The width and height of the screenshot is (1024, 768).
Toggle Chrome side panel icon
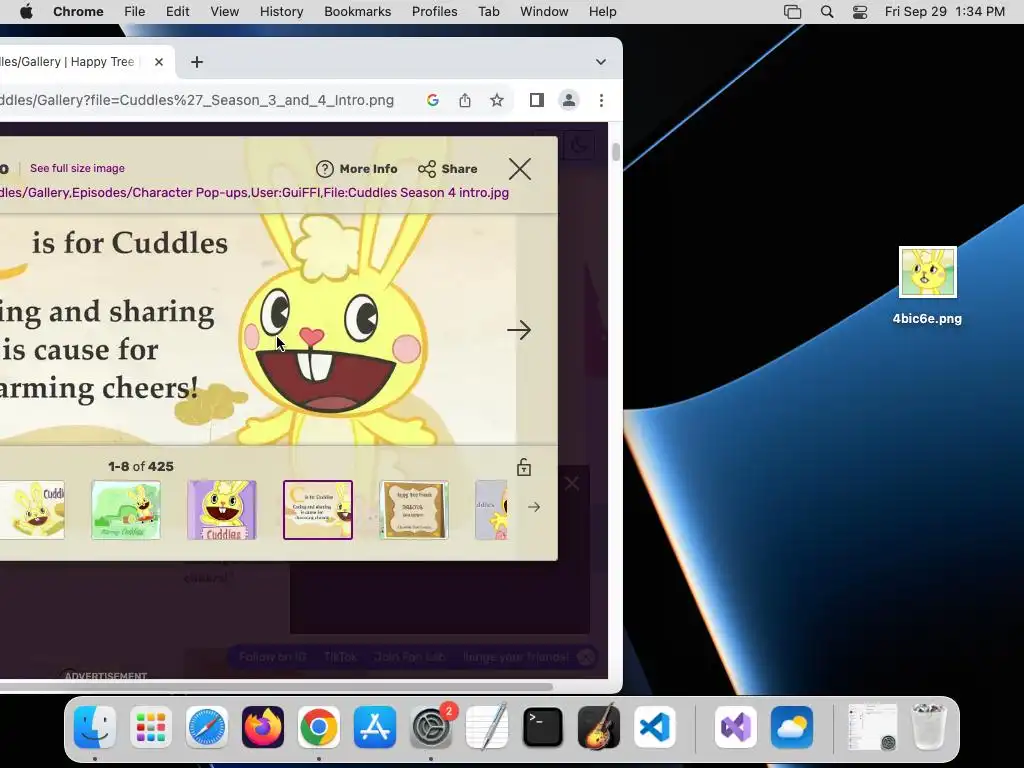point(537,100)
